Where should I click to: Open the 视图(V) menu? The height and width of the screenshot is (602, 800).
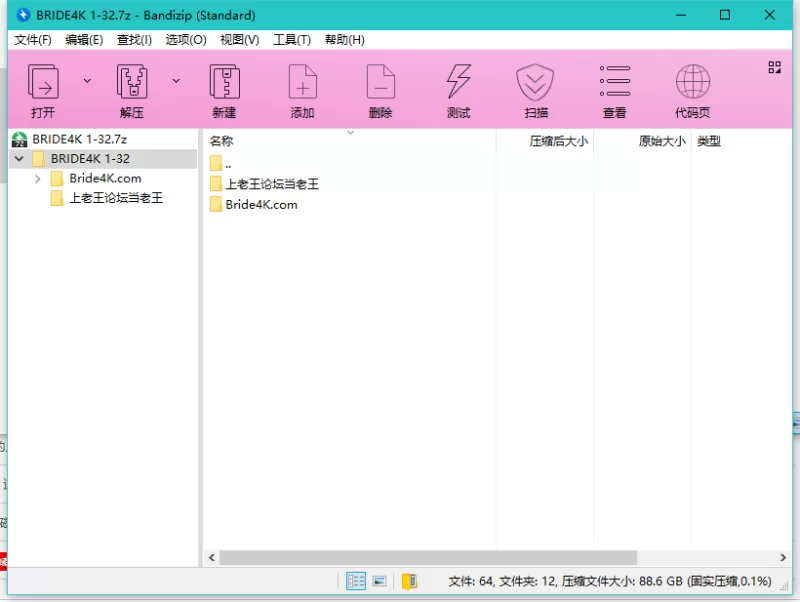pyautogui.click(x=240, y=40)
